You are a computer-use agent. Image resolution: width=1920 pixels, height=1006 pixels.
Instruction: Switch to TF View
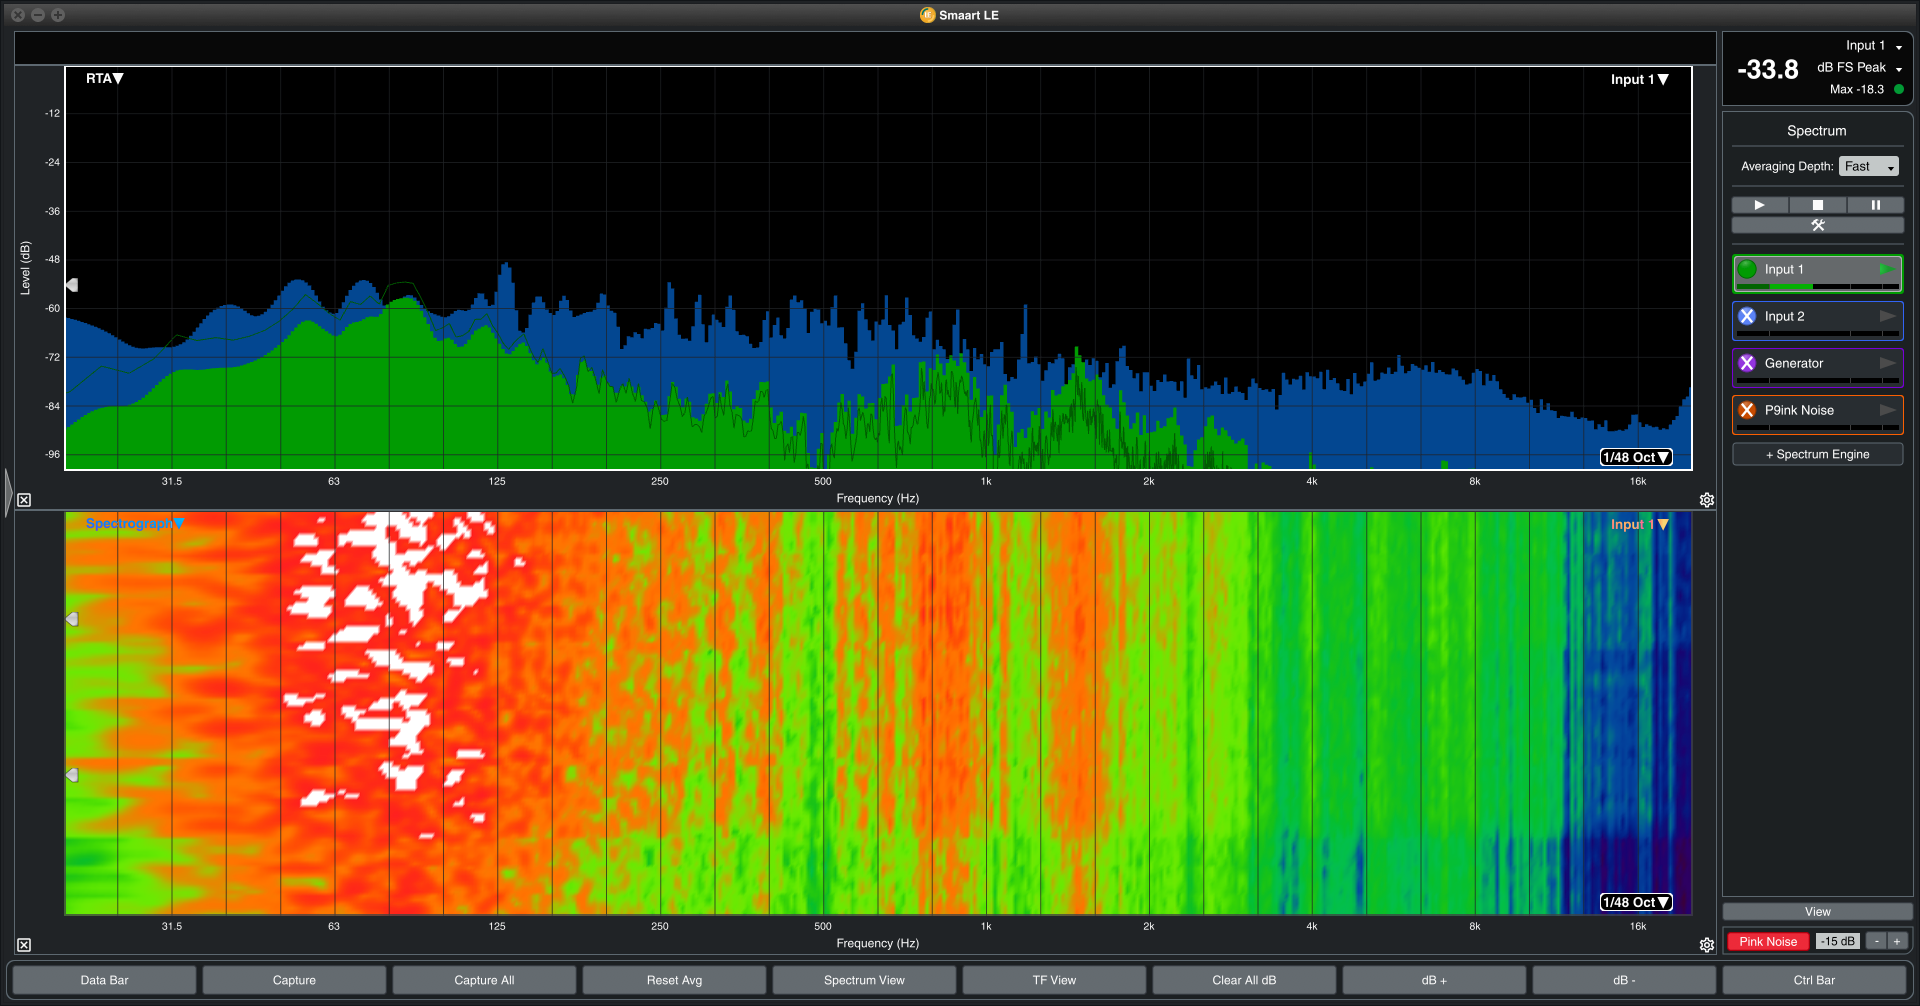1054,980
